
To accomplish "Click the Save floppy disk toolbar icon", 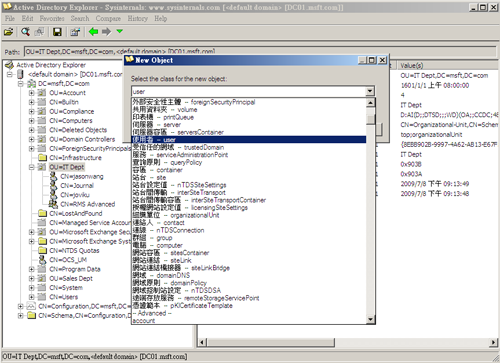I will coord(57,32).
